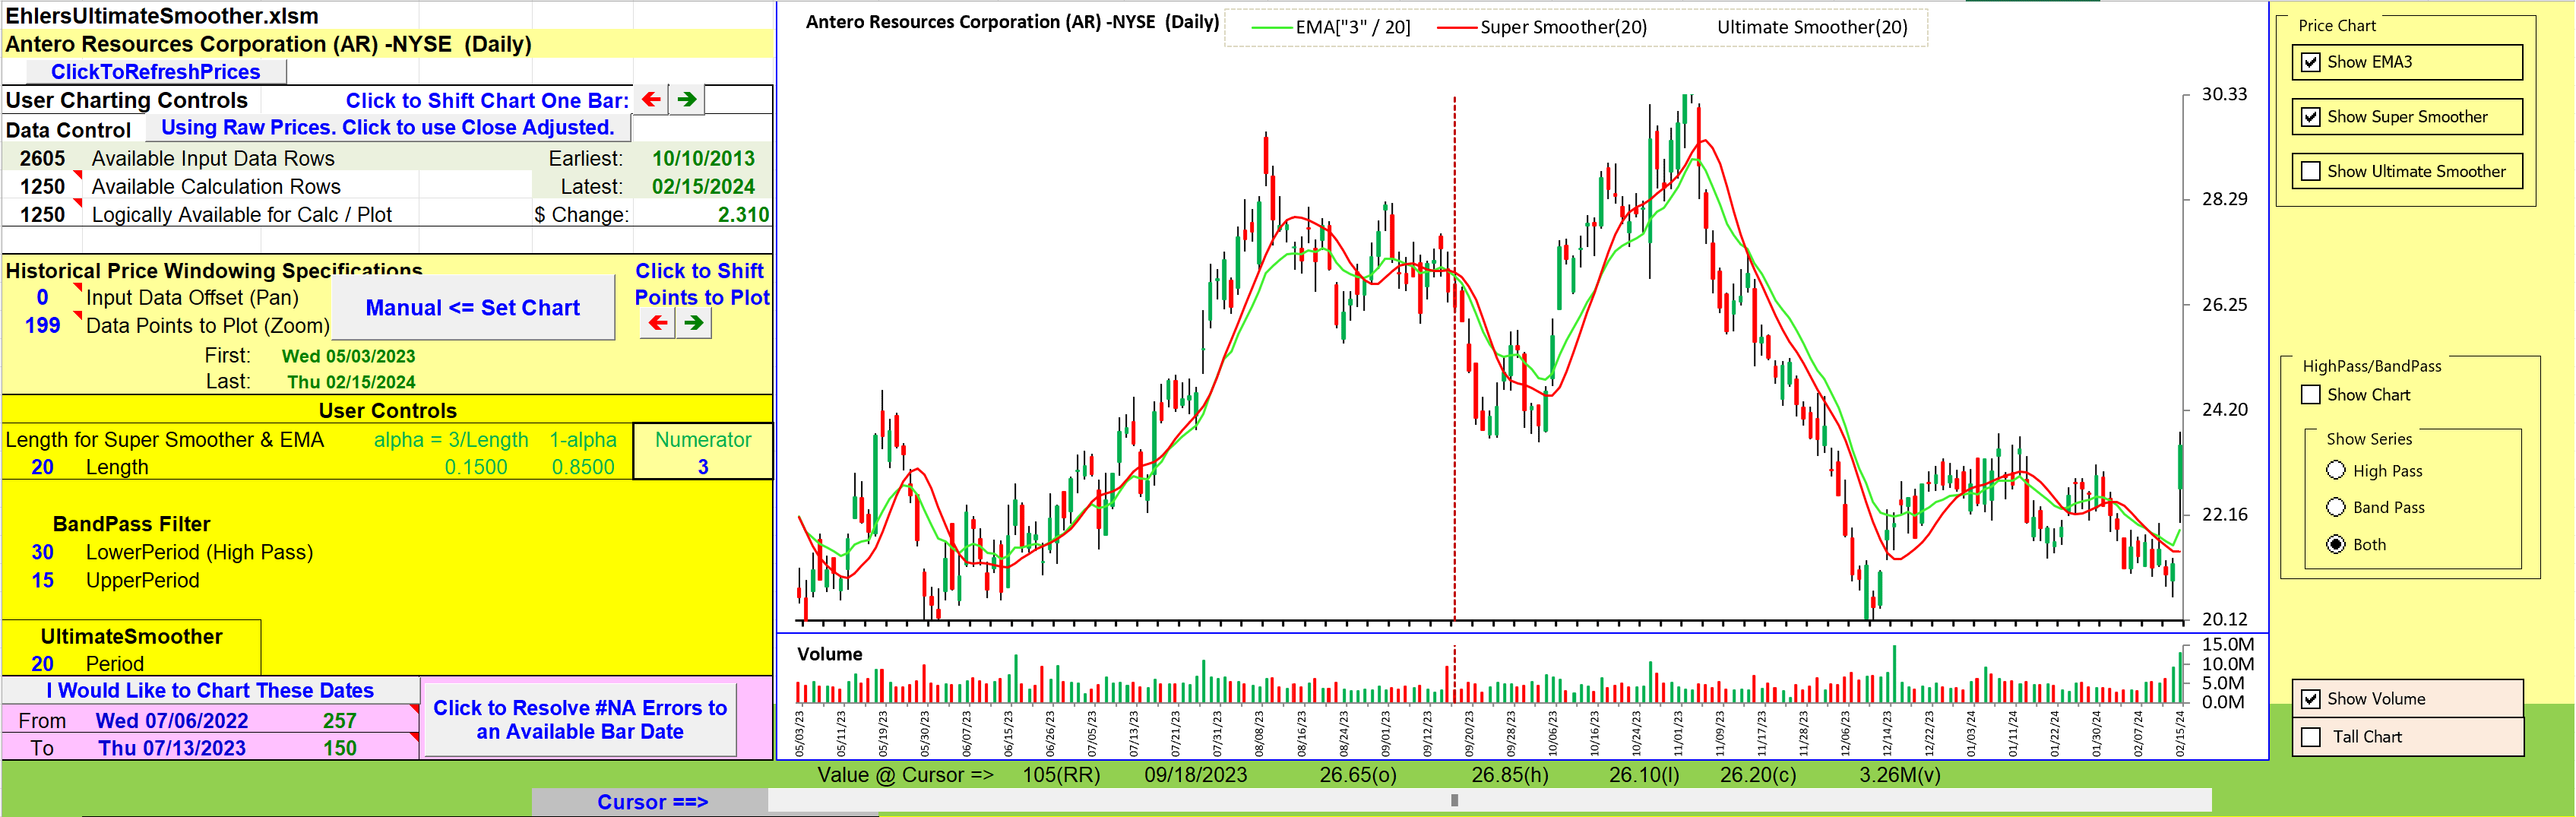Click the EhlersUltimateSmoother.xlsm title cell
2576x817 pixels.
(162, 16)
